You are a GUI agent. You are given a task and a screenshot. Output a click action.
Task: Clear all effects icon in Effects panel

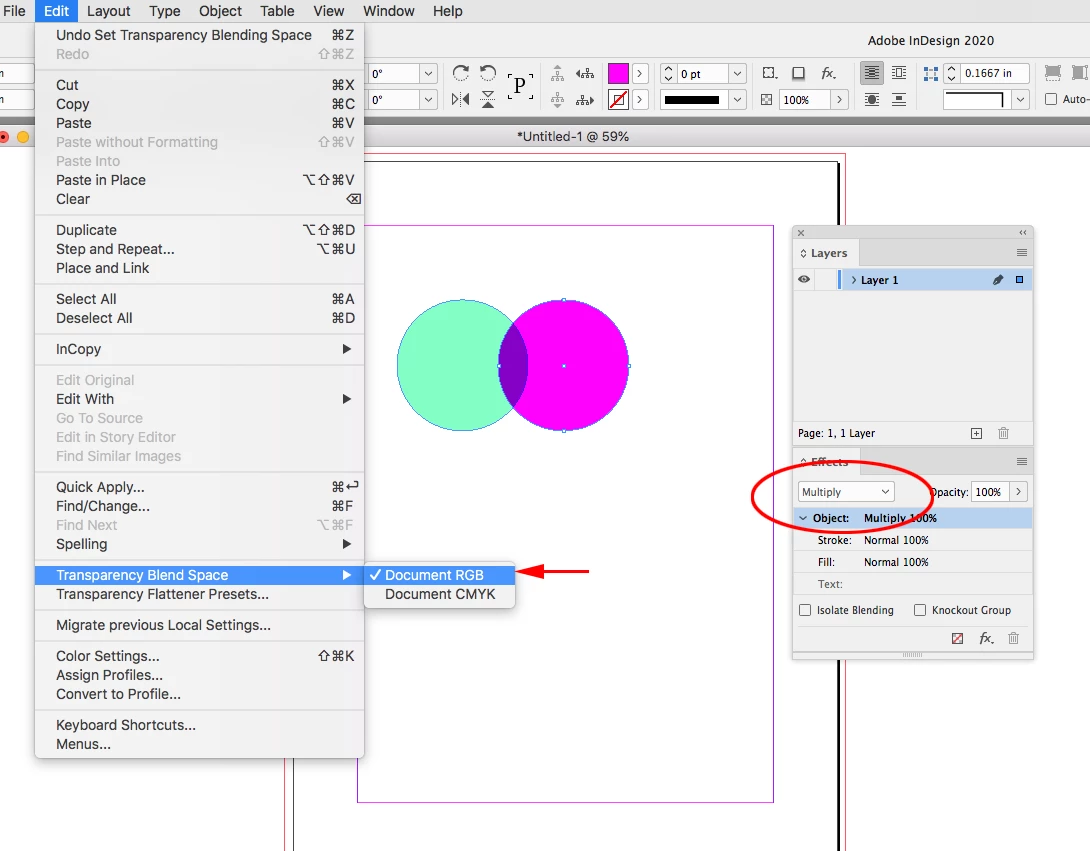[957, 638]
